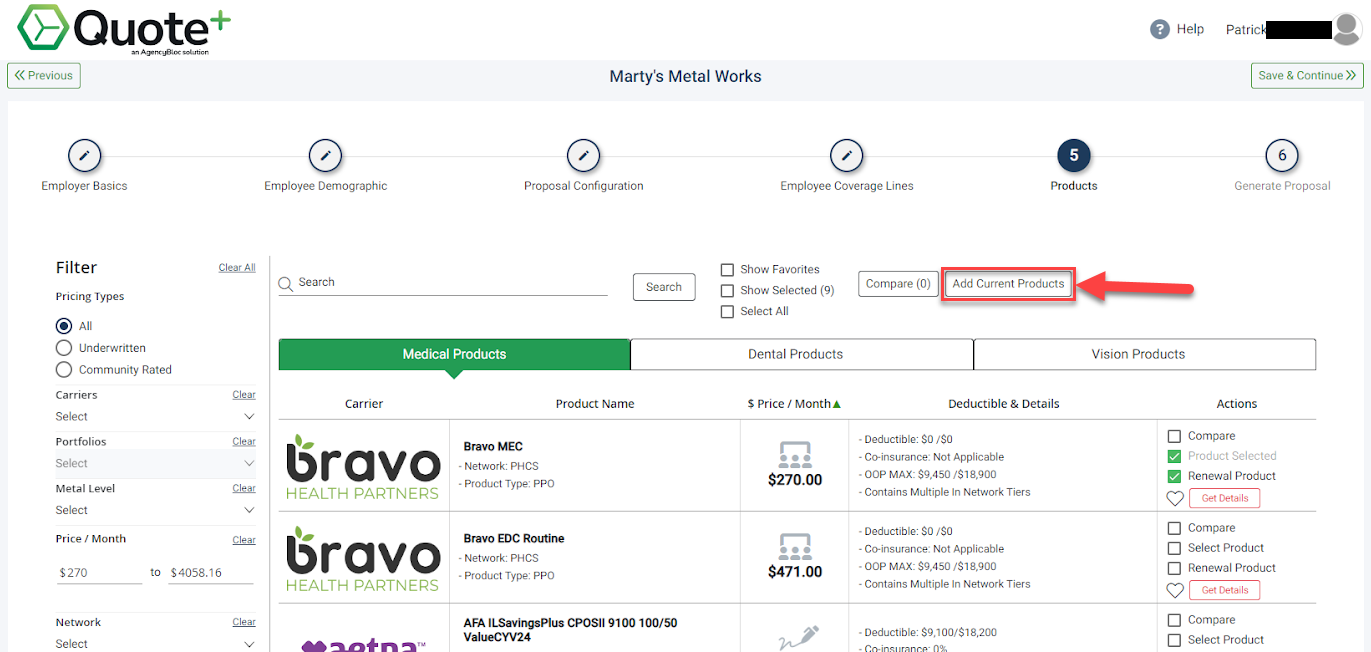Image resolution: width=1371 pixels, height=652 pixels.
Task: Check Select Product for AFA ILSavingsPlus
Action: coord(1174,640)
